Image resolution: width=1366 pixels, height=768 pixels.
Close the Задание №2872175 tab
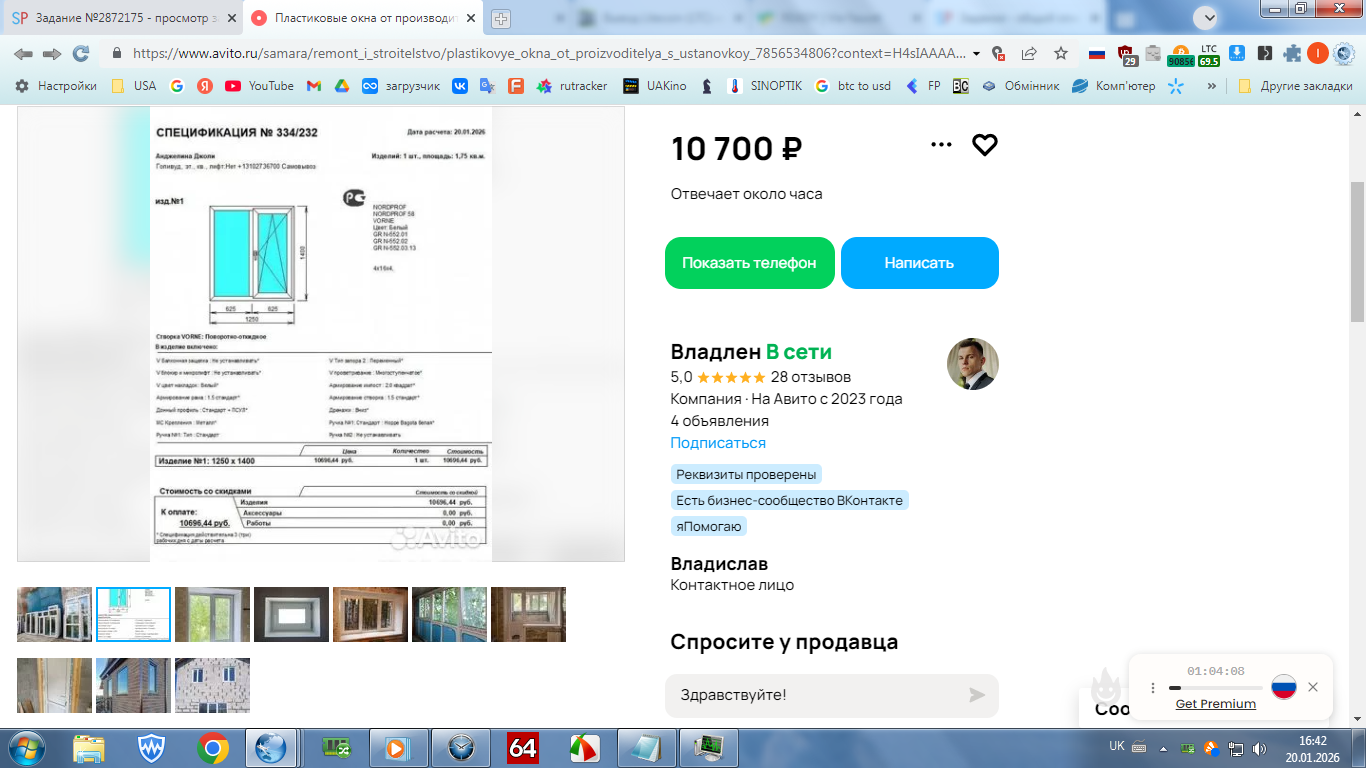pos(231,18)
